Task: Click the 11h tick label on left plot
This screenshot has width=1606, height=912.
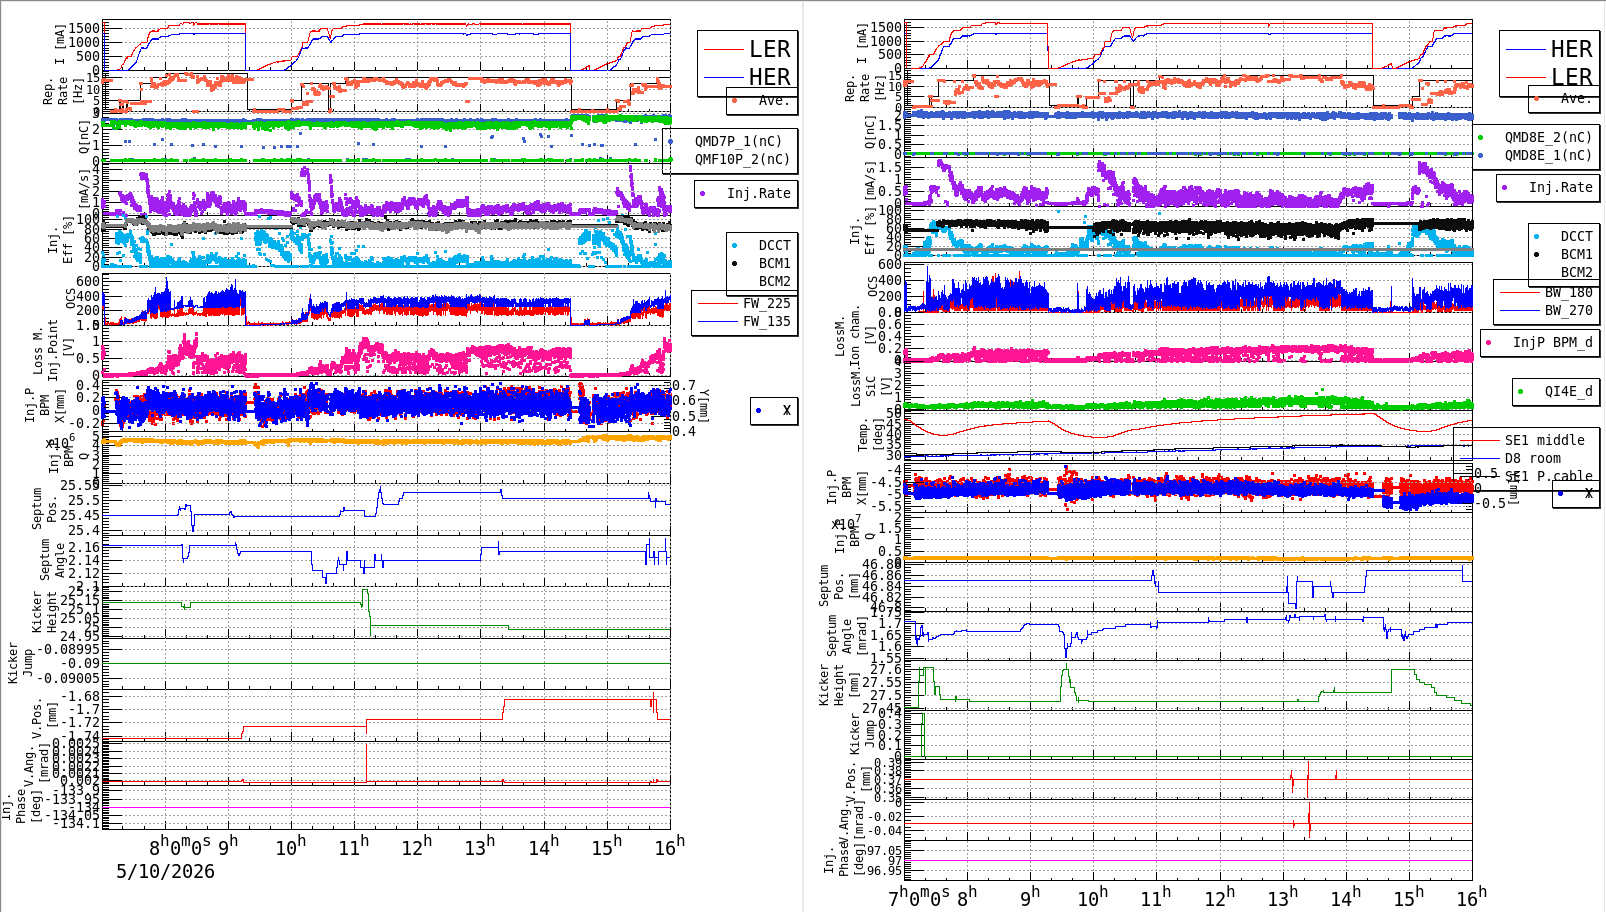Action: [354, 847]
